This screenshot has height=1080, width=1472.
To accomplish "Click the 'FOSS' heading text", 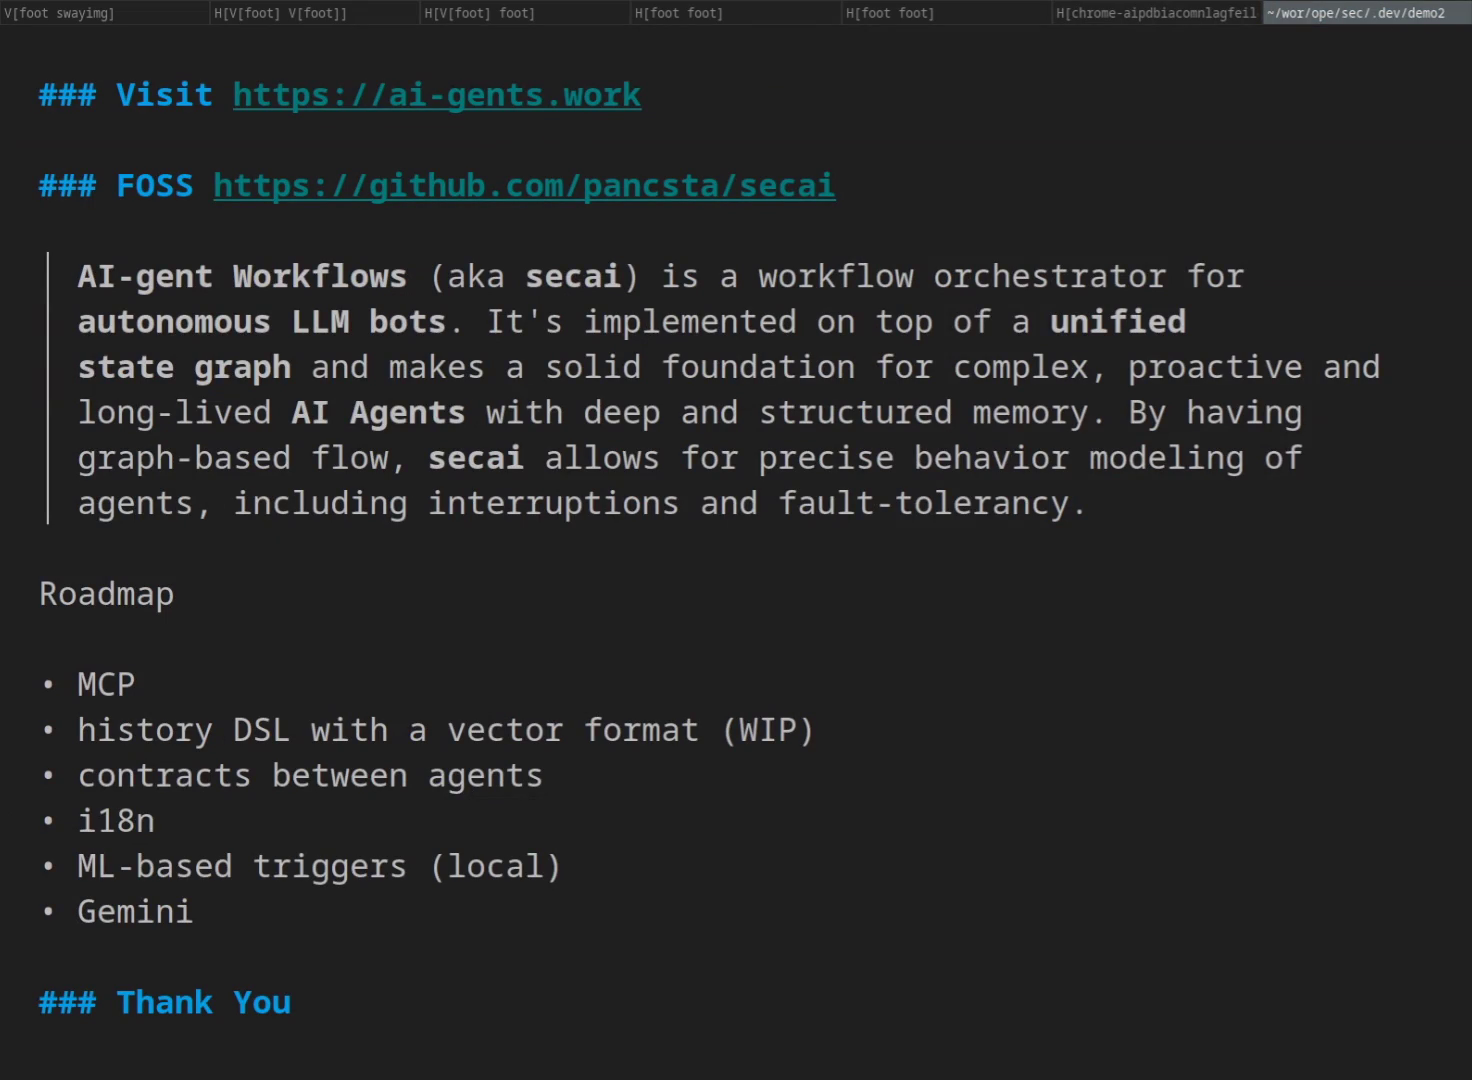I will (154, 186).
